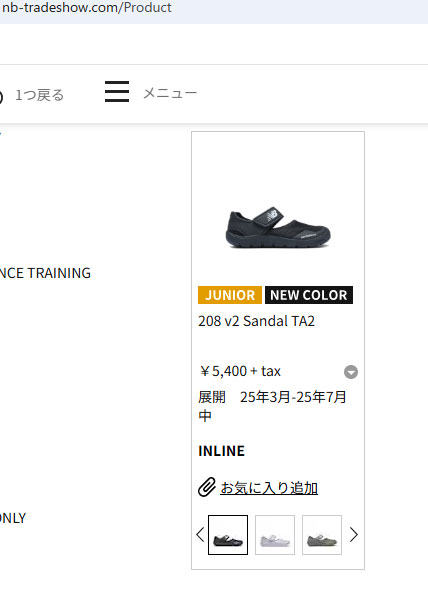Click the black NEW COLOR badge
This screenshot has height=592, width=428.
click(309, 295)
